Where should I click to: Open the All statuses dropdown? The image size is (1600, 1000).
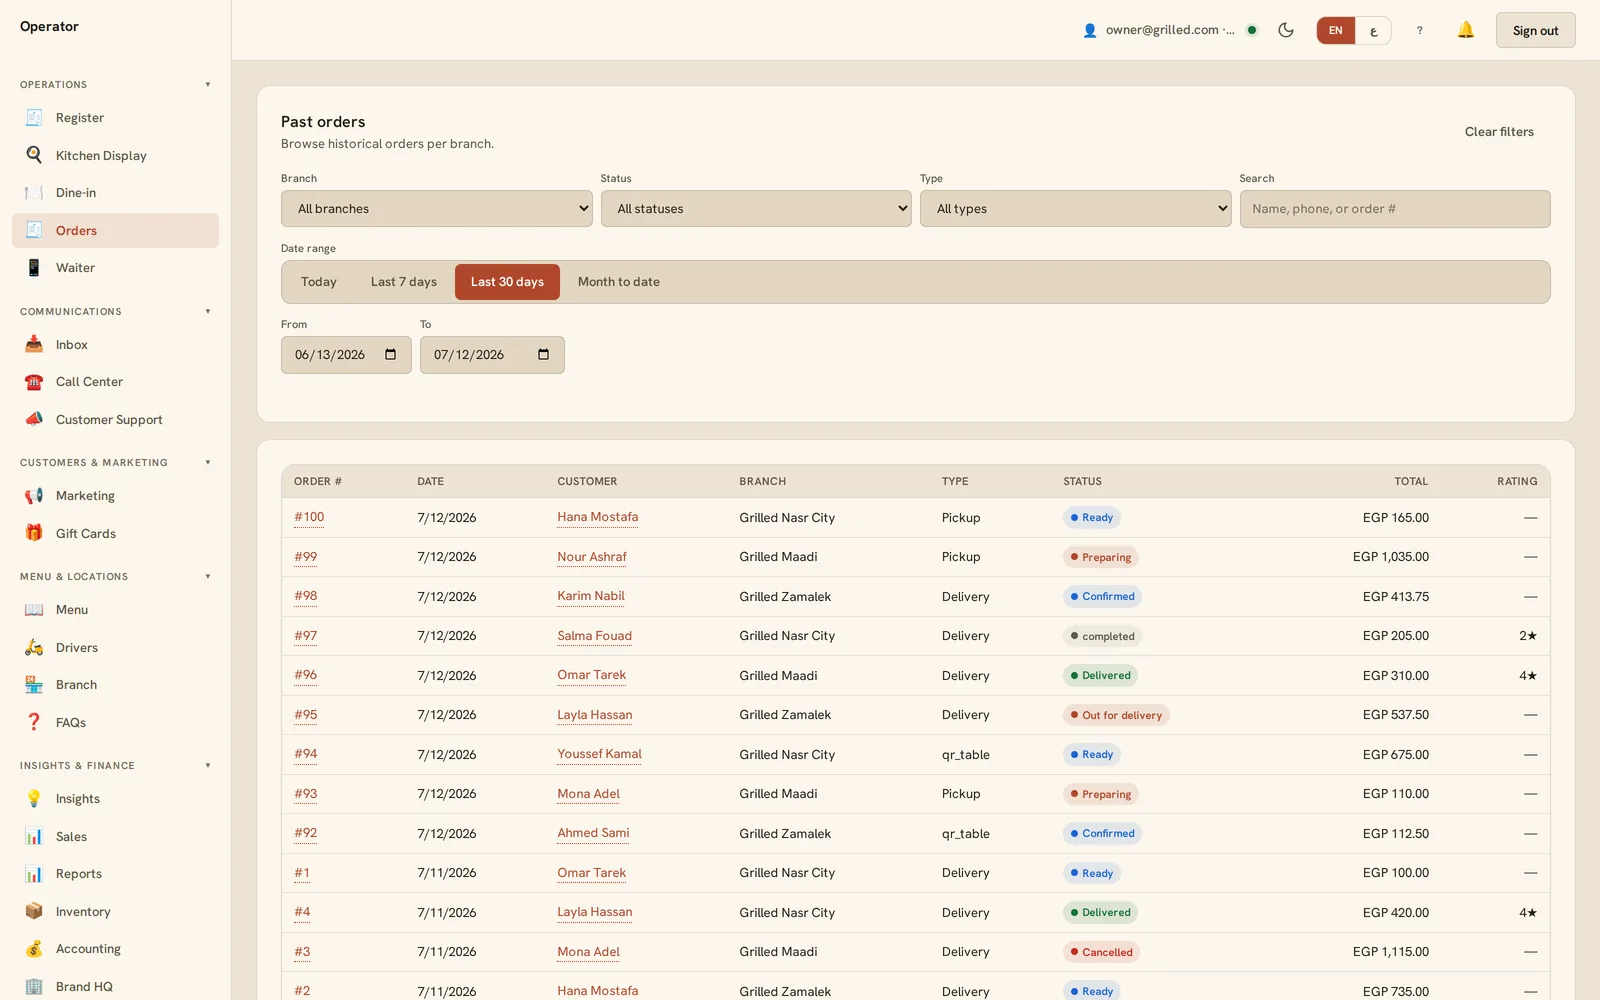click(x=756, y=209)
